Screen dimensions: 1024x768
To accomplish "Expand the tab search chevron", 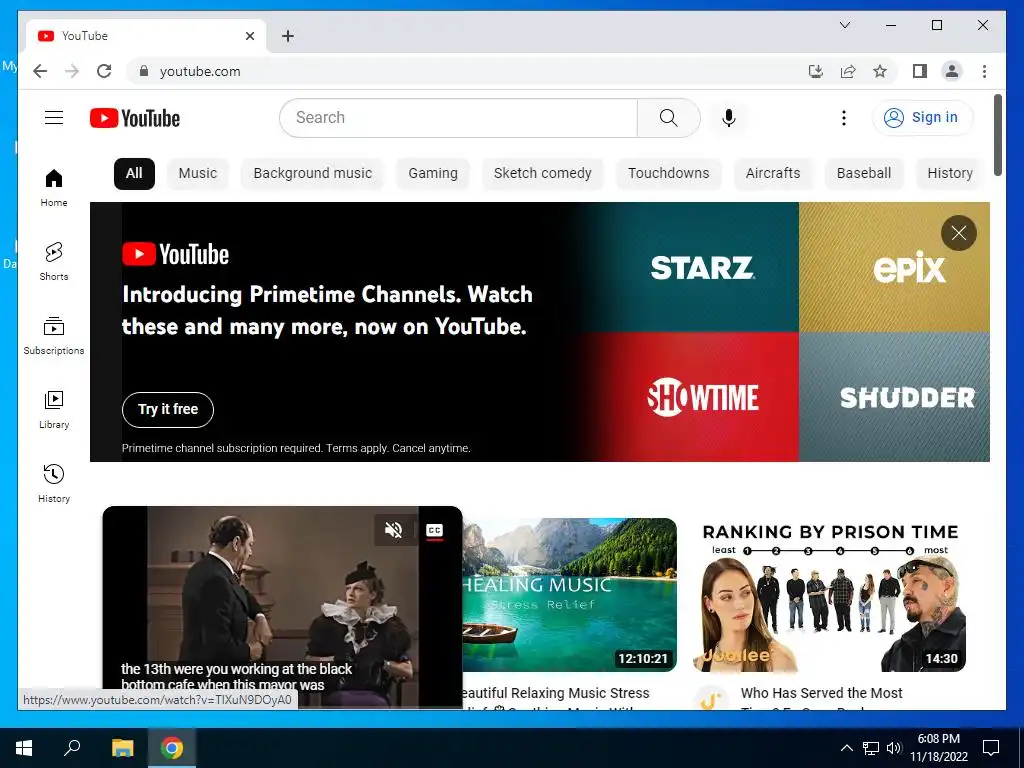I will pos(844,25).
